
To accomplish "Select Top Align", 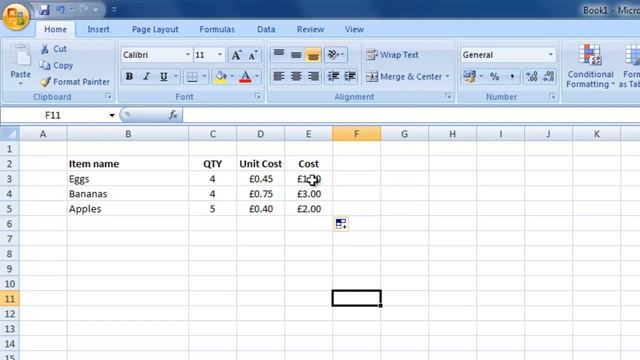I will point(279,55).
